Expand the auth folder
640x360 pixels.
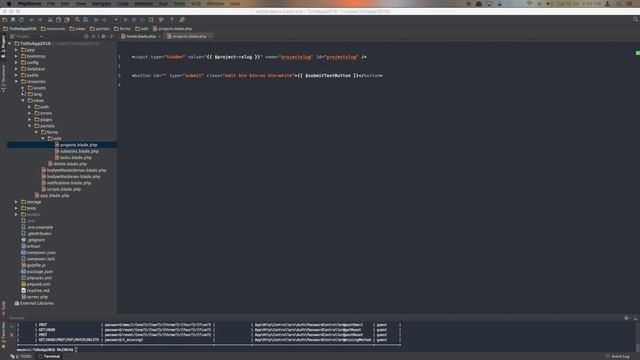tap(29, 107)
